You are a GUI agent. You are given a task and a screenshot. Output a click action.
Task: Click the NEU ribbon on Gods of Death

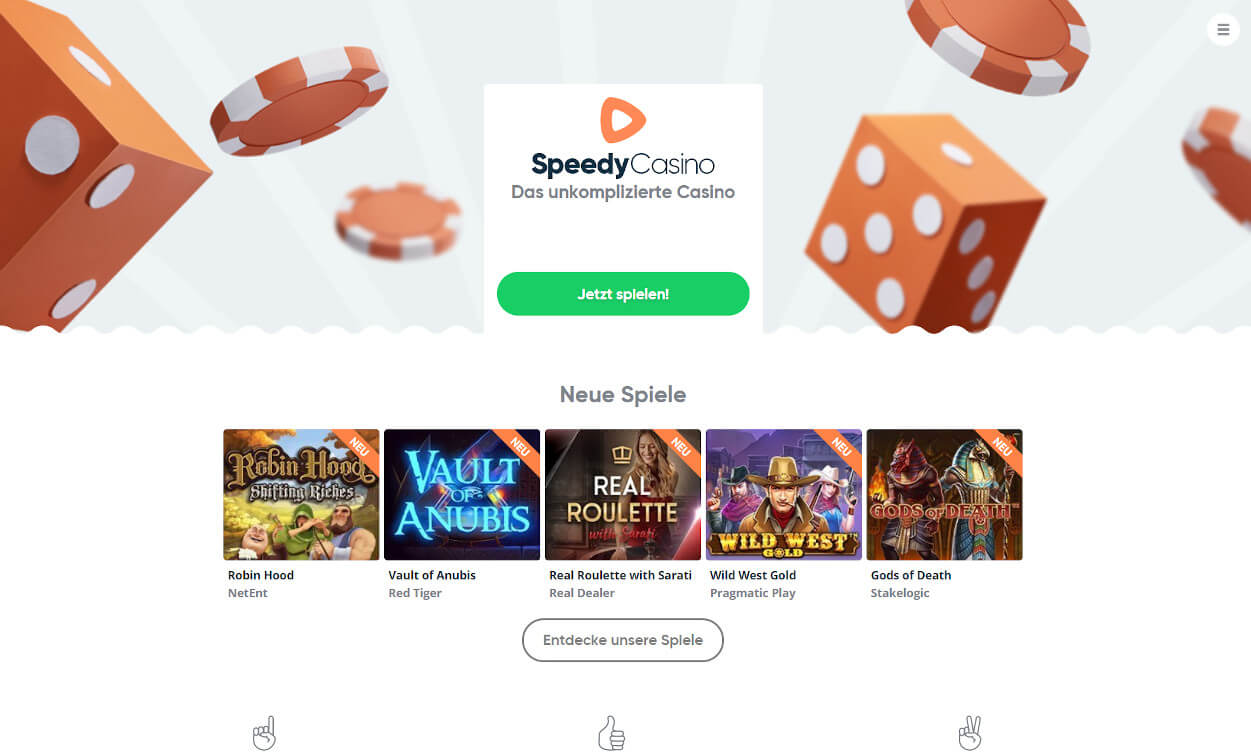pyautogui.click(x=1000, y=446)
